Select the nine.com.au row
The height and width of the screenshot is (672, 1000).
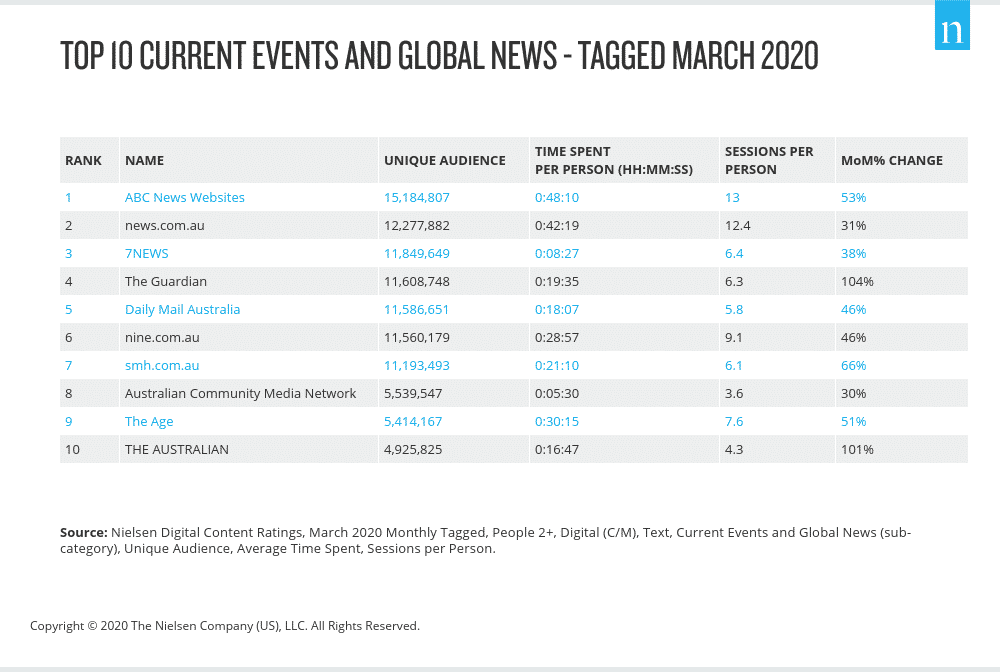161,337
